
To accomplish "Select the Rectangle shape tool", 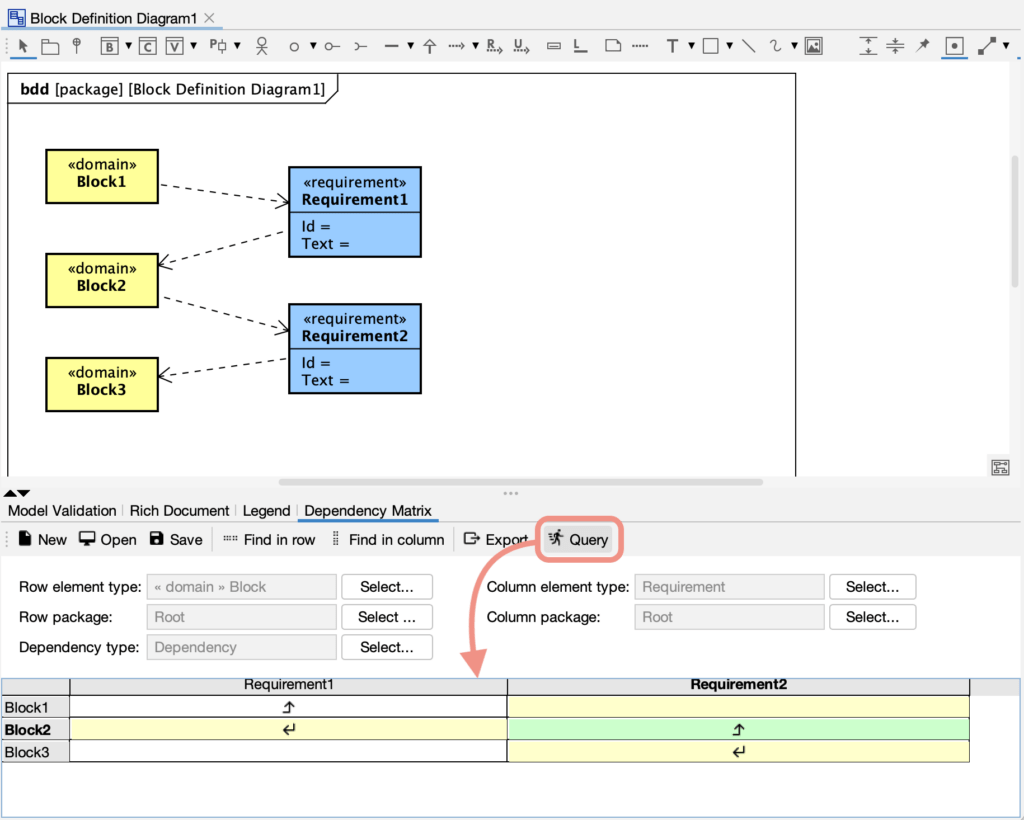I will 710,46.
